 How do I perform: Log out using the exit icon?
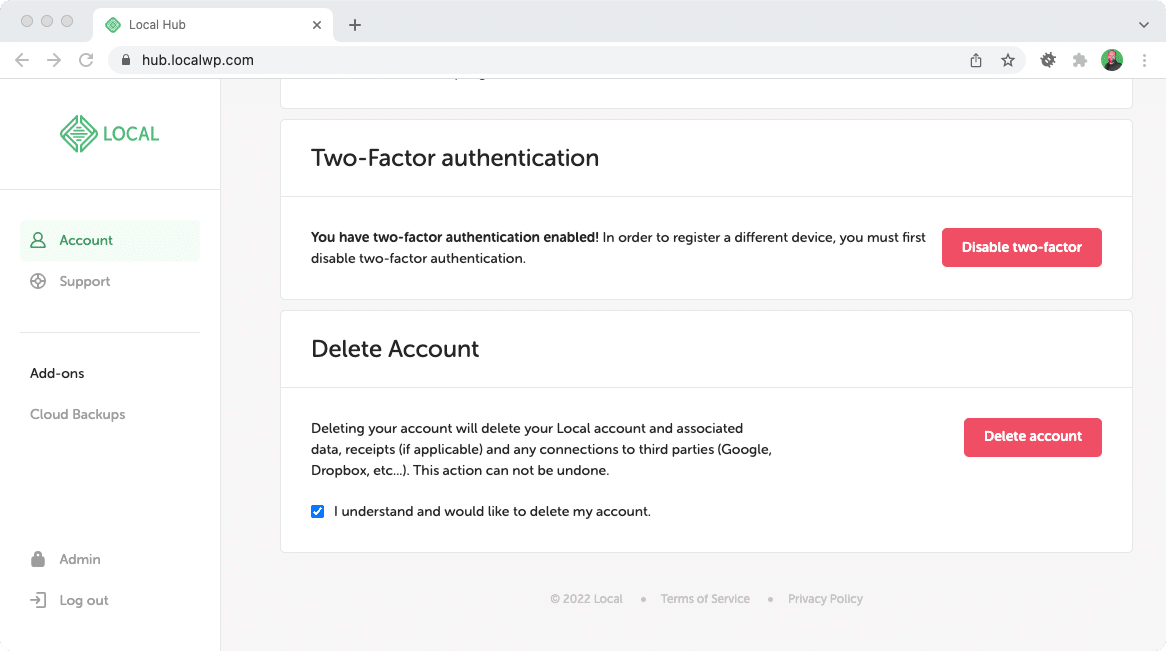[x=38, y=600]
